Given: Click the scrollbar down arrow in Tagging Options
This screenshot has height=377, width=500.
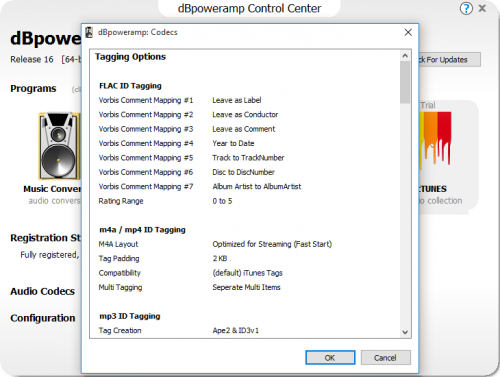Looking at the screenshot, I should click(x=405, y=332).
